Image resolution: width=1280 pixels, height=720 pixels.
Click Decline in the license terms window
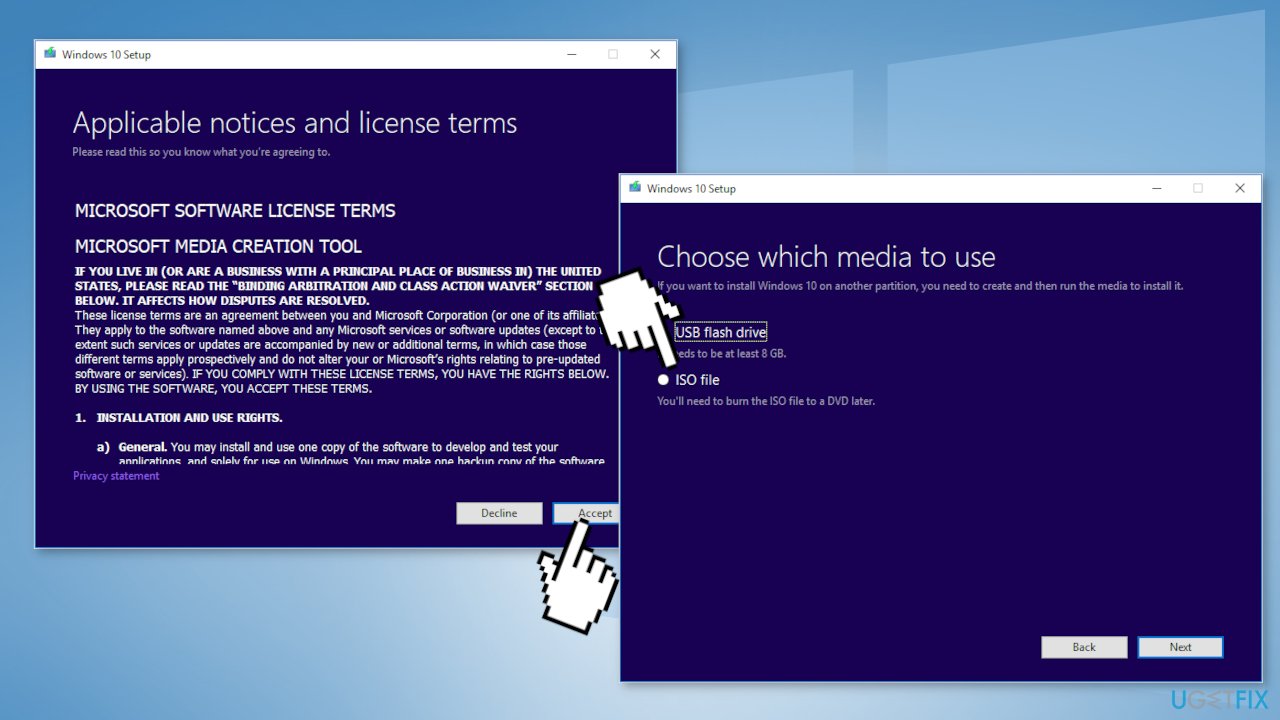tap(499, 513)
